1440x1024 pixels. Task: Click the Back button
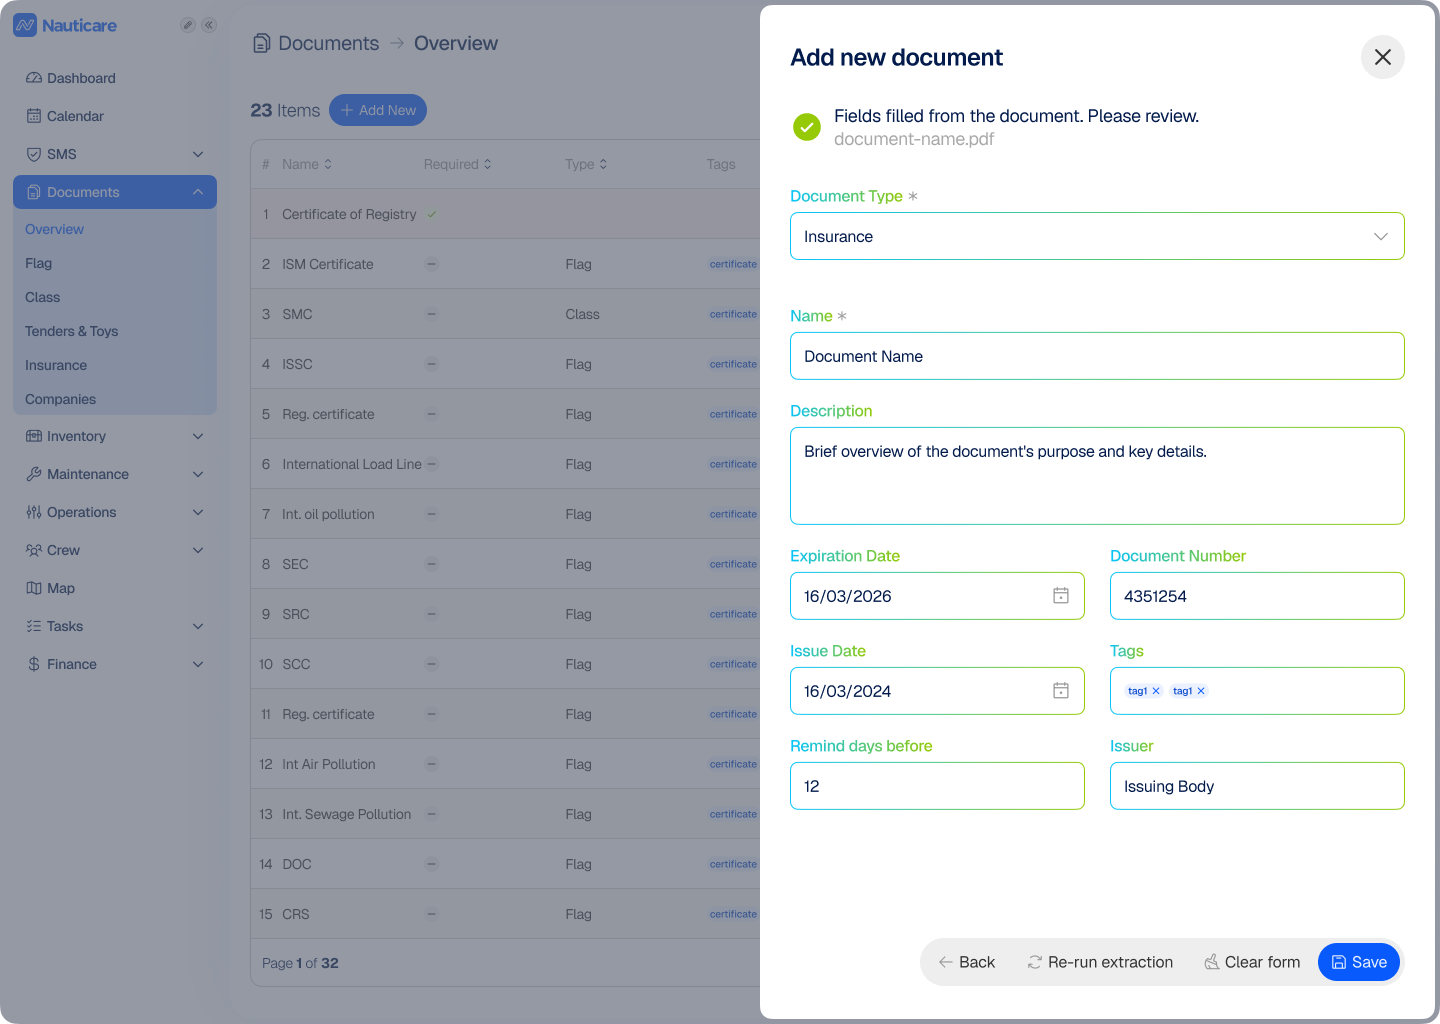point(967,962)
